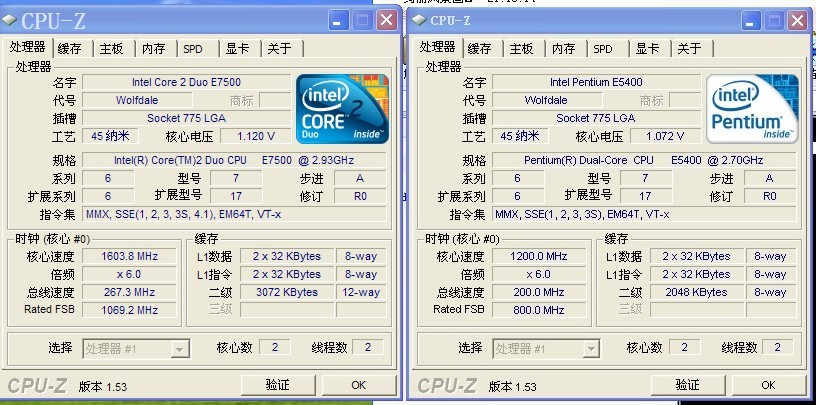
Task: Open 关于 tab in right window
Action: tap(690, 49)
